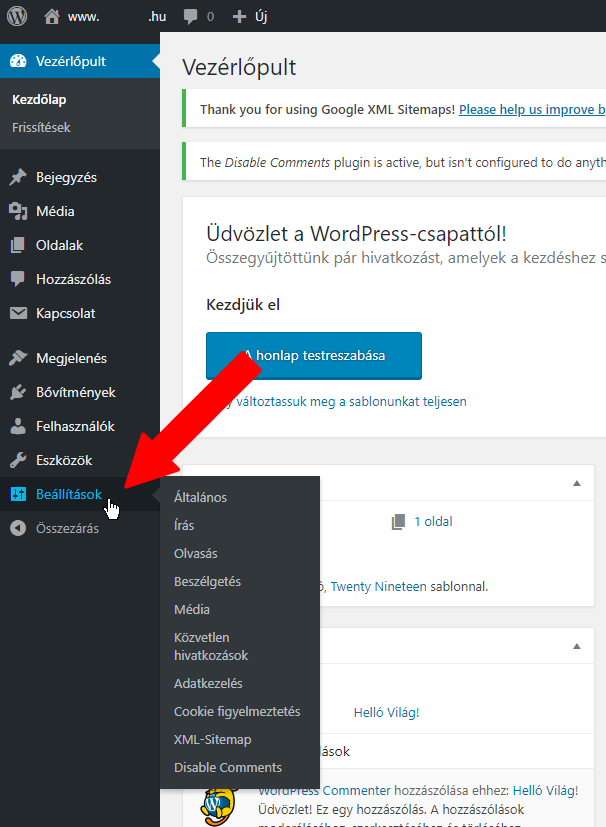Click the pages icon beside 1 oldal
This screenshot has height=827, width=606.
[x=398, y=522]
